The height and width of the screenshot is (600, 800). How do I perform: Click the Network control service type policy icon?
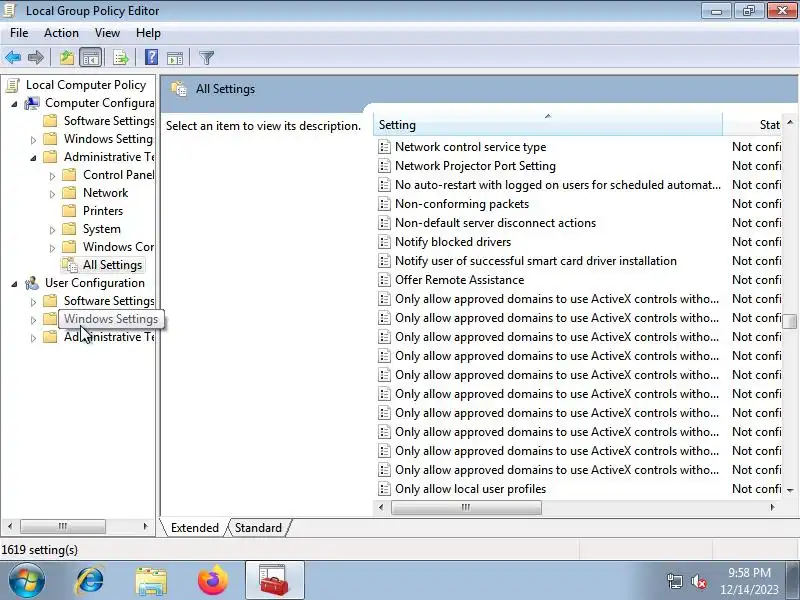coord(384,147)
